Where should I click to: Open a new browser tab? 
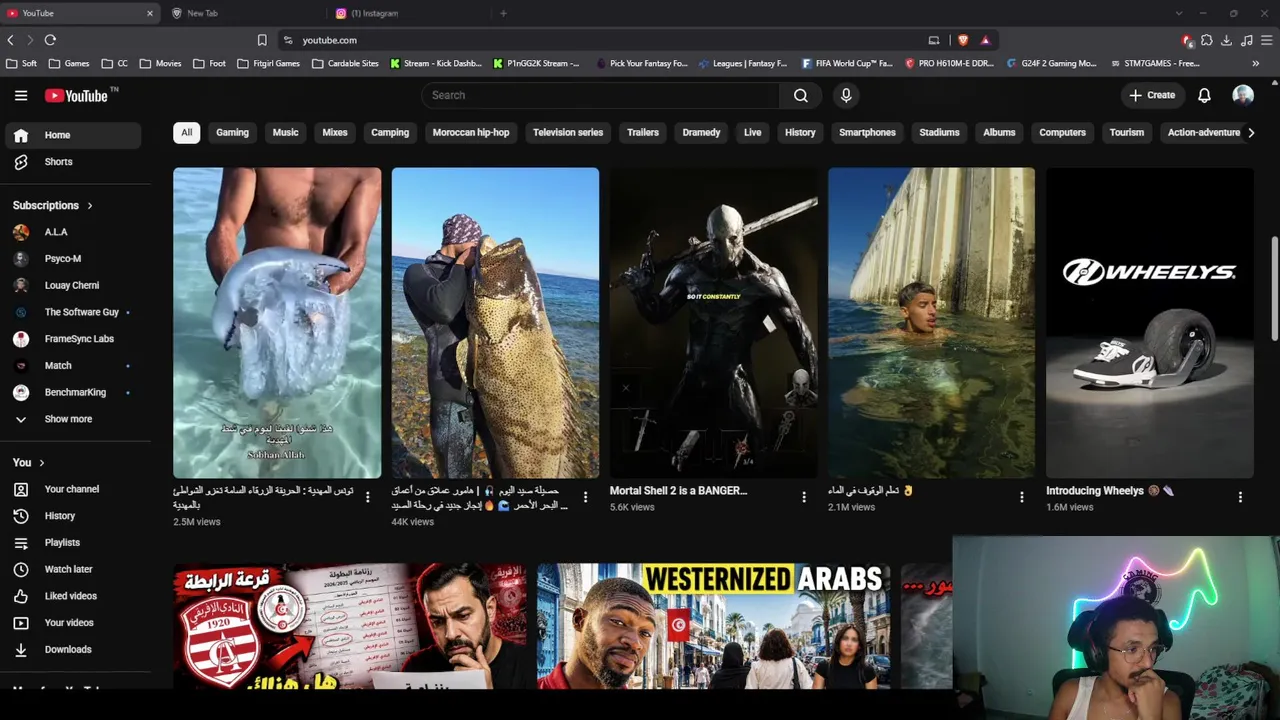(503, 13)
